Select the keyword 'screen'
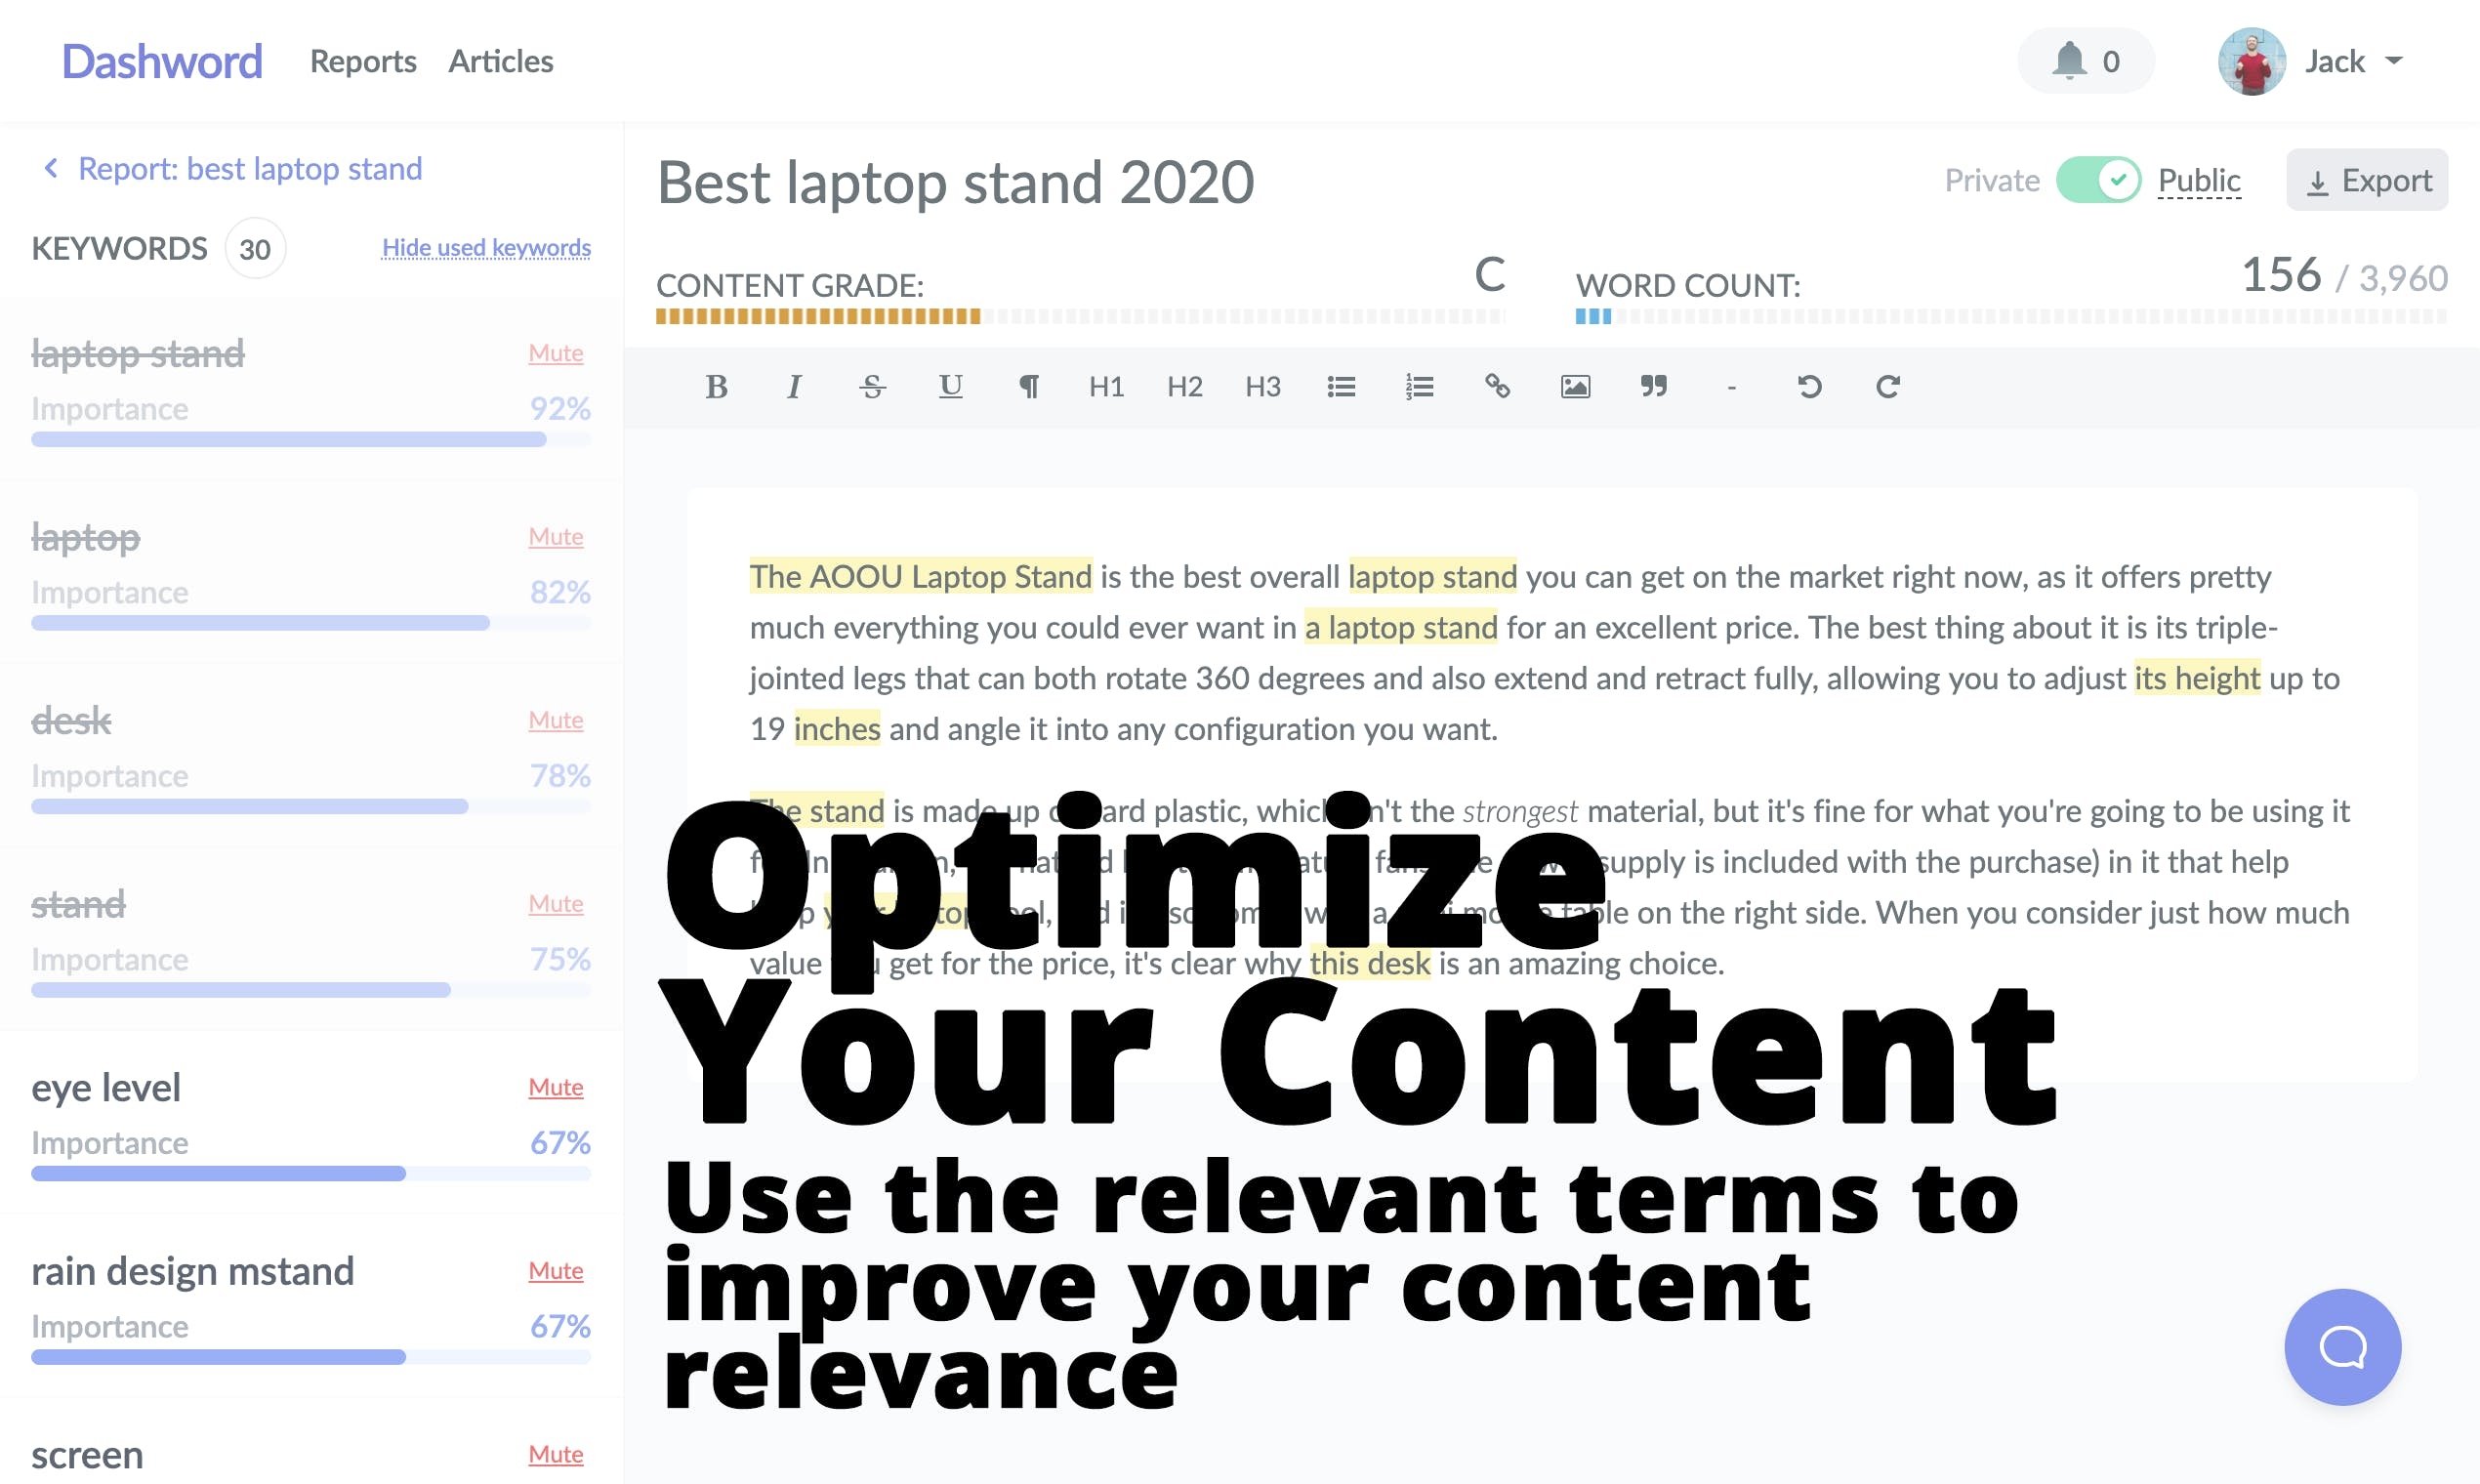 click(87, 1456)
